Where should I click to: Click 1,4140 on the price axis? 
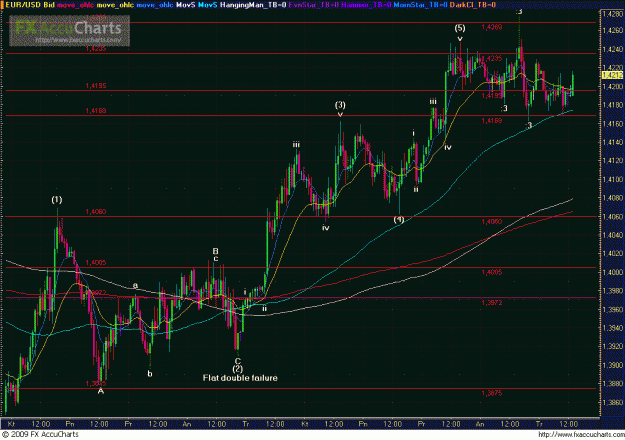point(612,142)
